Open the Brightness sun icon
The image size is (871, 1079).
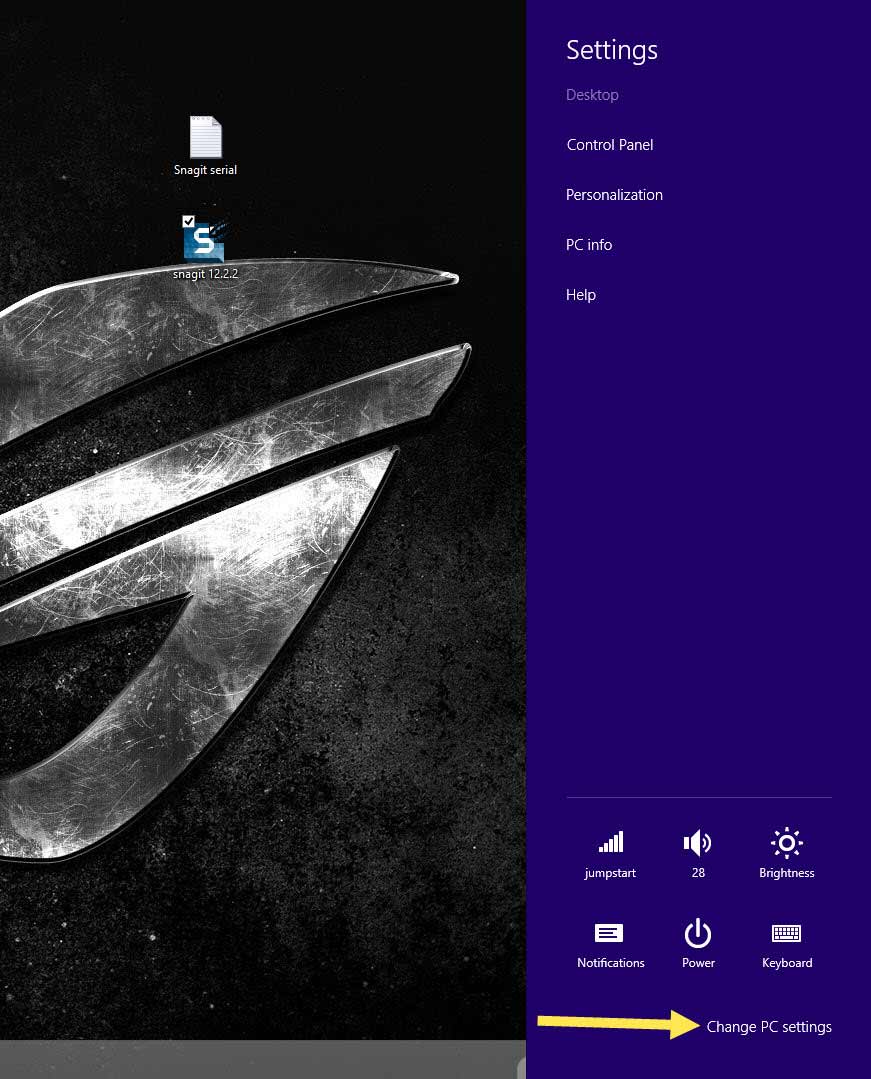tap(786, 843)
